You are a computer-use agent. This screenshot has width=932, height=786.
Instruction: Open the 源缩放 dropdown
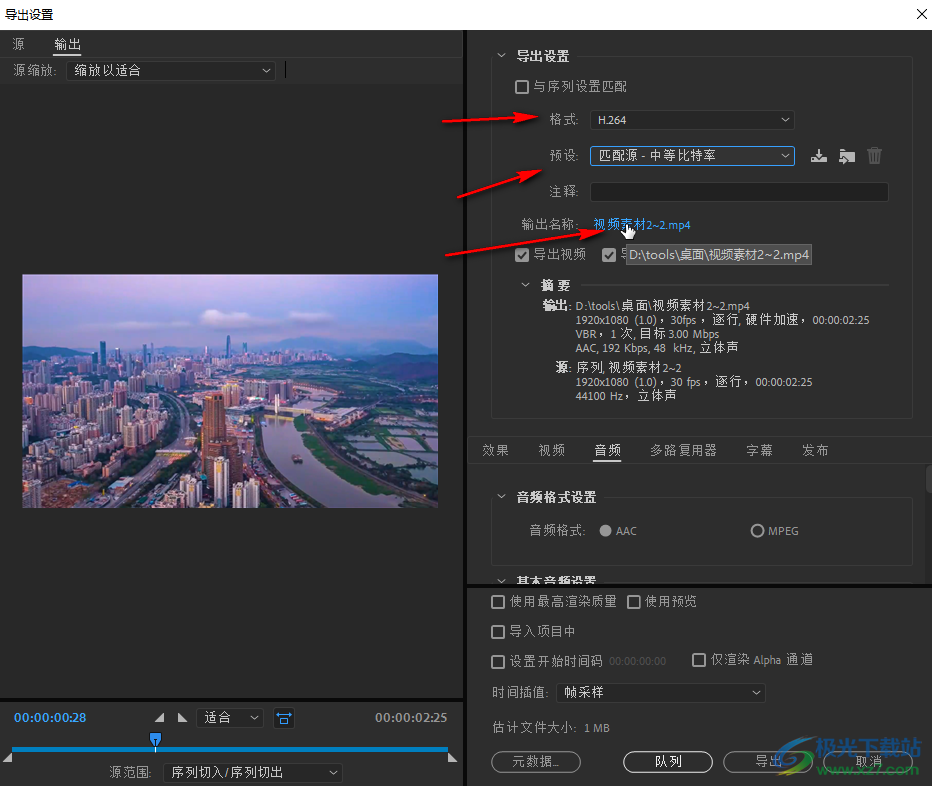171,71
